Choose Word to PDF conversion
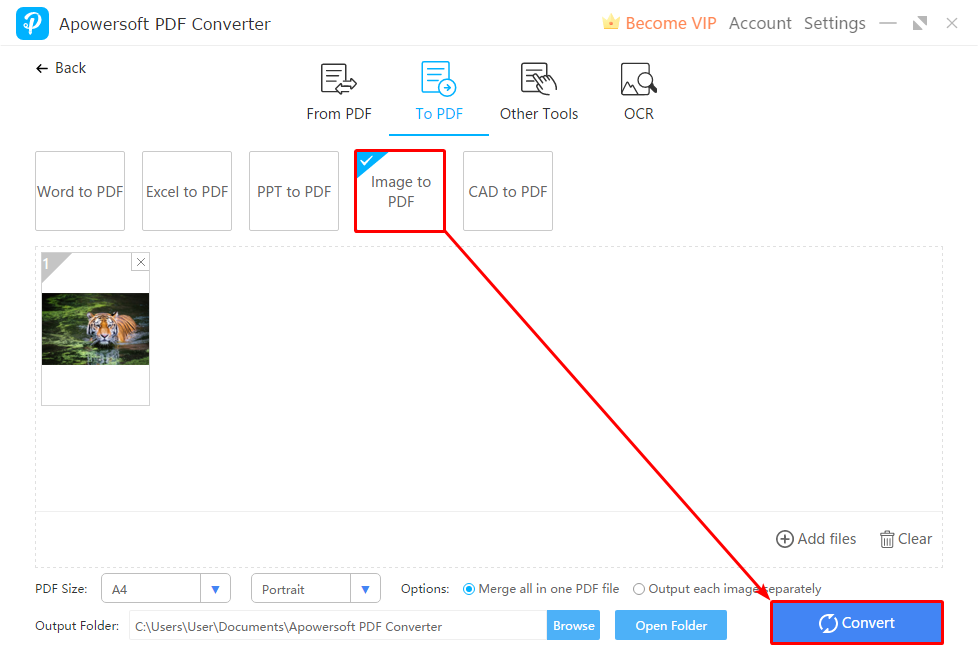978x668 pixels. 80,191
